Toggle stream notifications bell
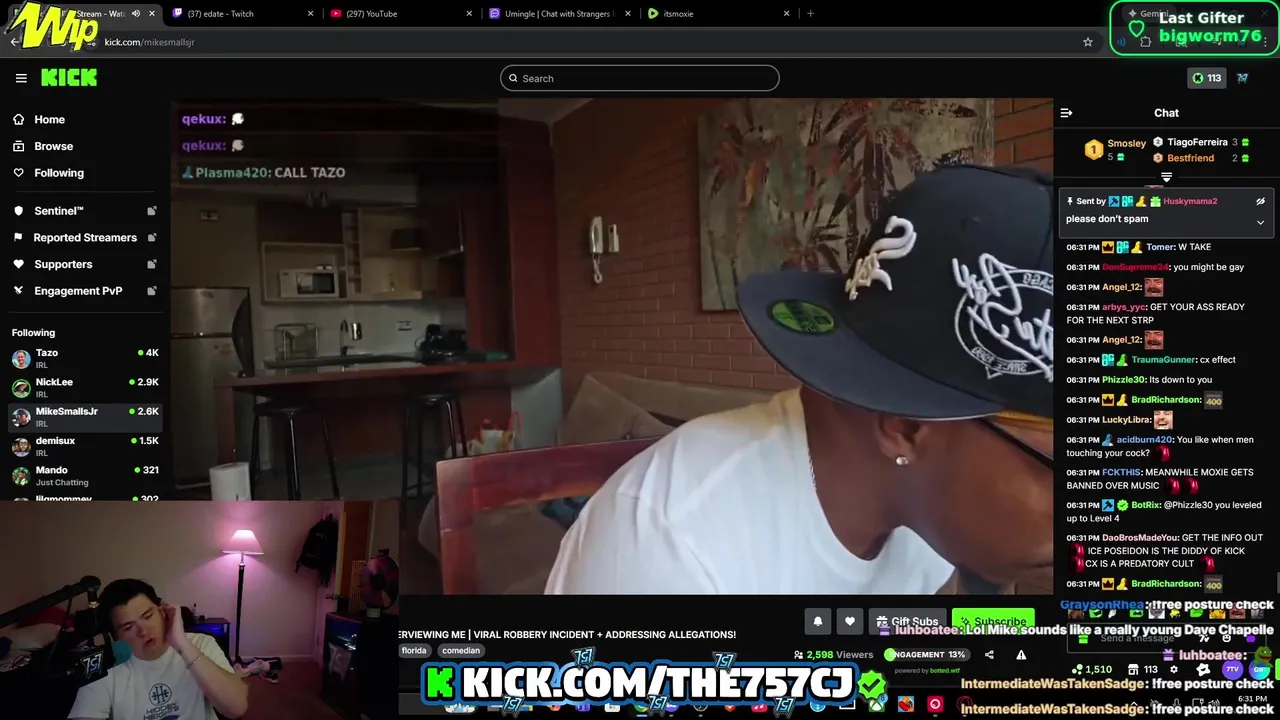1280x720 pixels. pos(818,622)
